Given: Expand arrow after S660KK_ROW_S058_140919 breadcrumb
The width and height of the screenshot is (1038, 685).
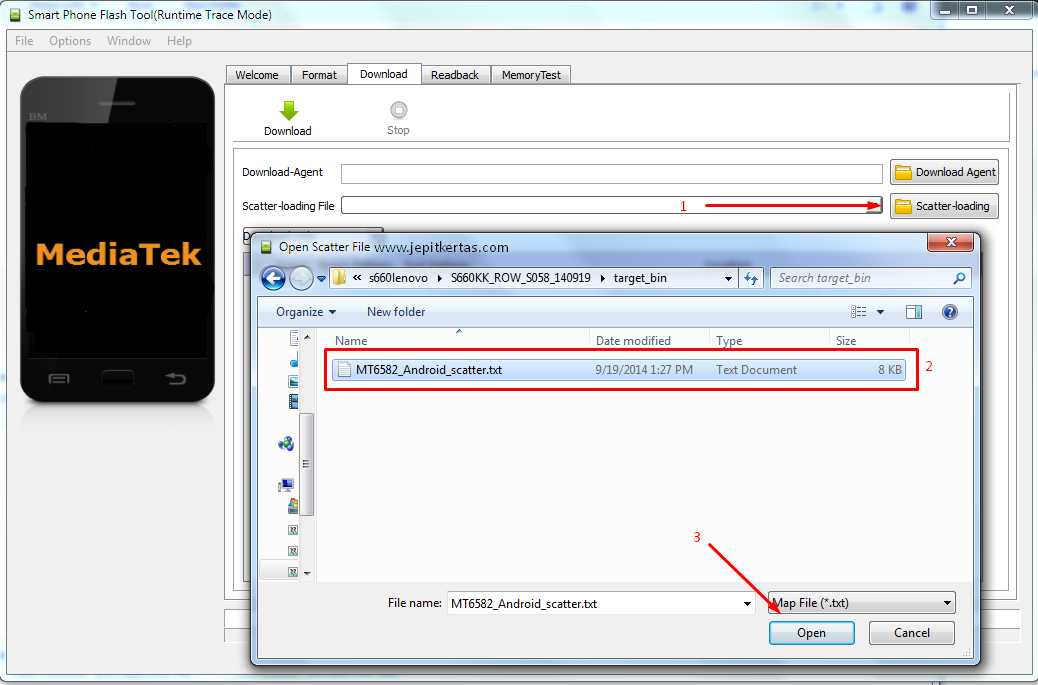Looking at the screenshot, I should point(602,279).
